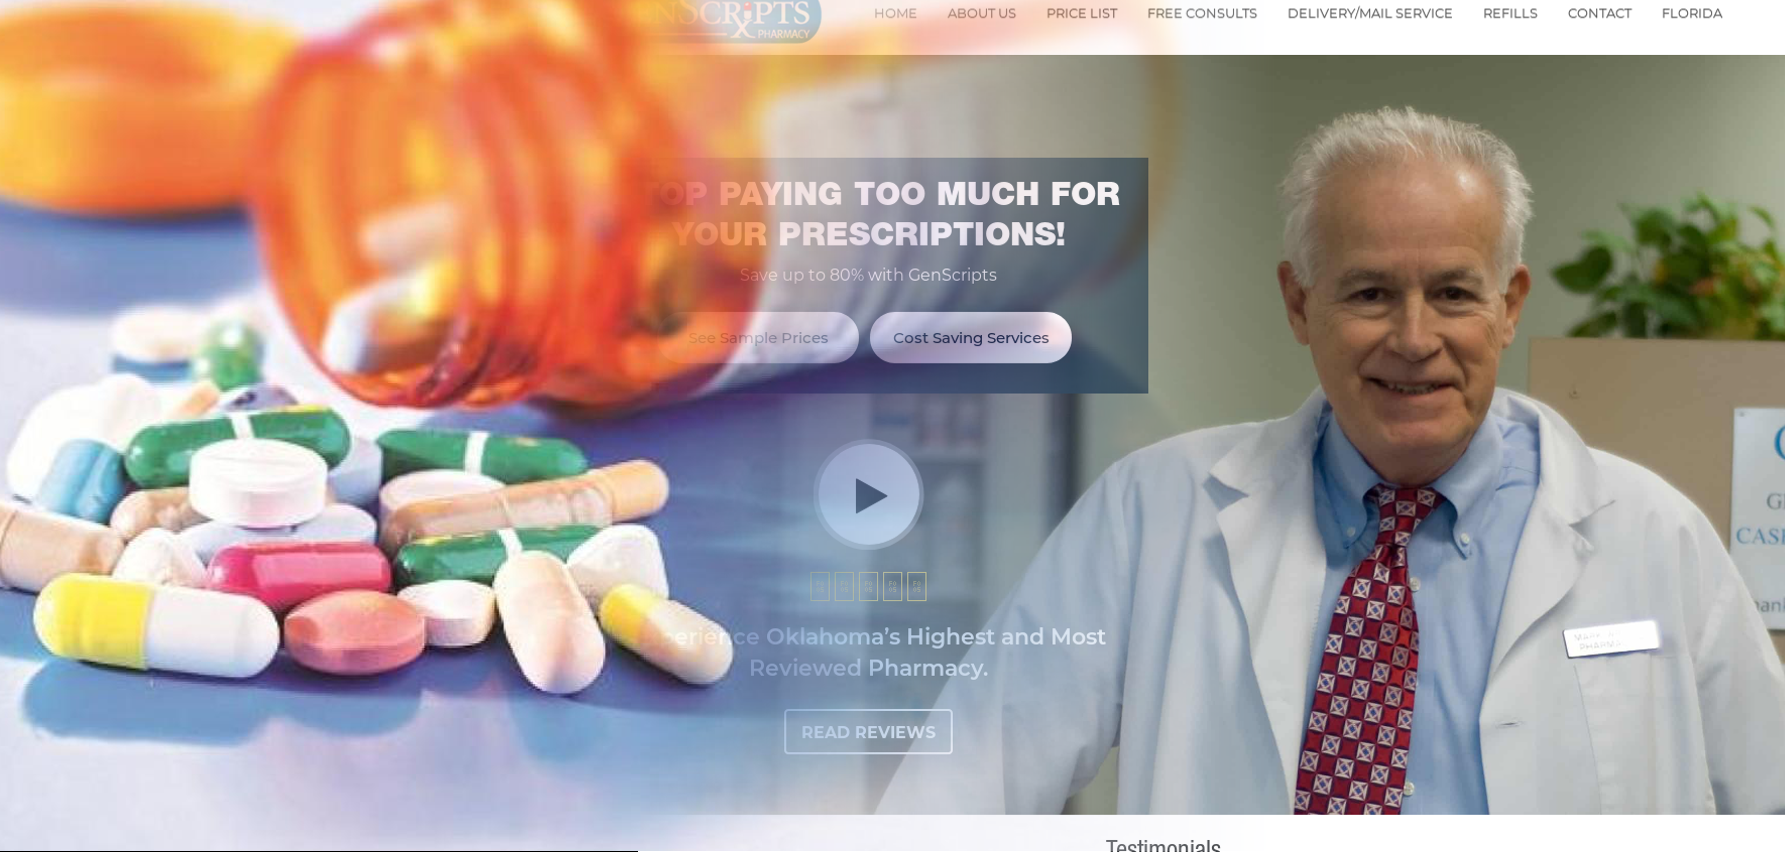Select Delivery/Mail Service menu item
This screenshot has height=852, width=1785.
pyautogui.click(x=1369, y=14)
